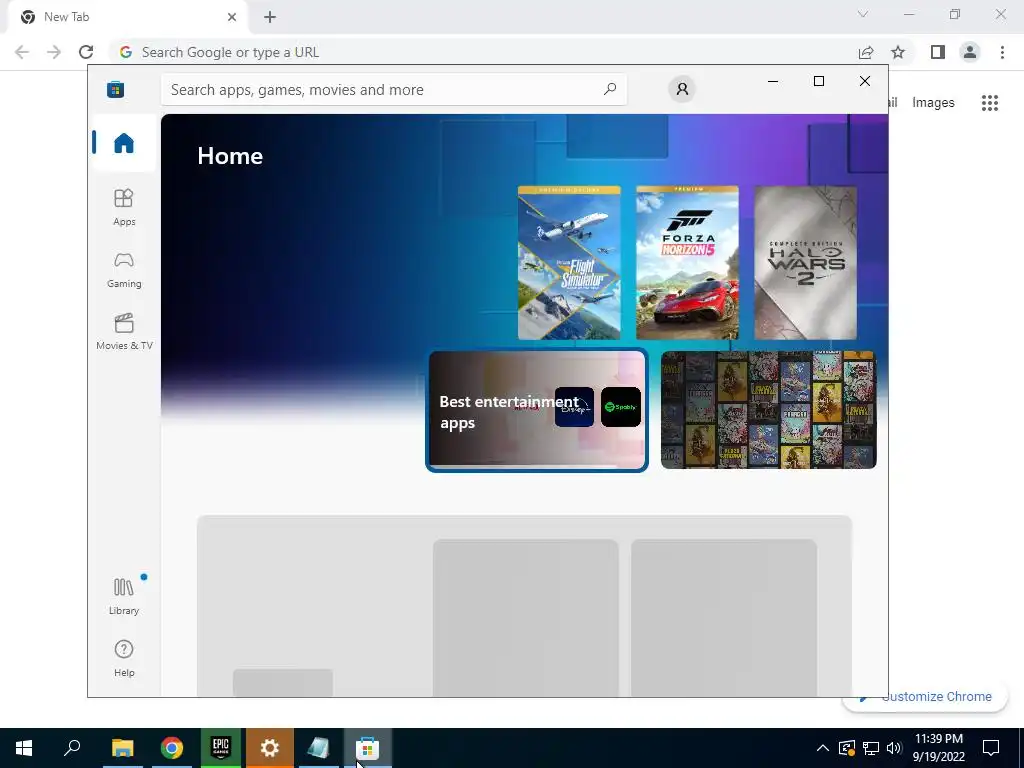Open the Forza Horizon 5 tile

[687, 263]
